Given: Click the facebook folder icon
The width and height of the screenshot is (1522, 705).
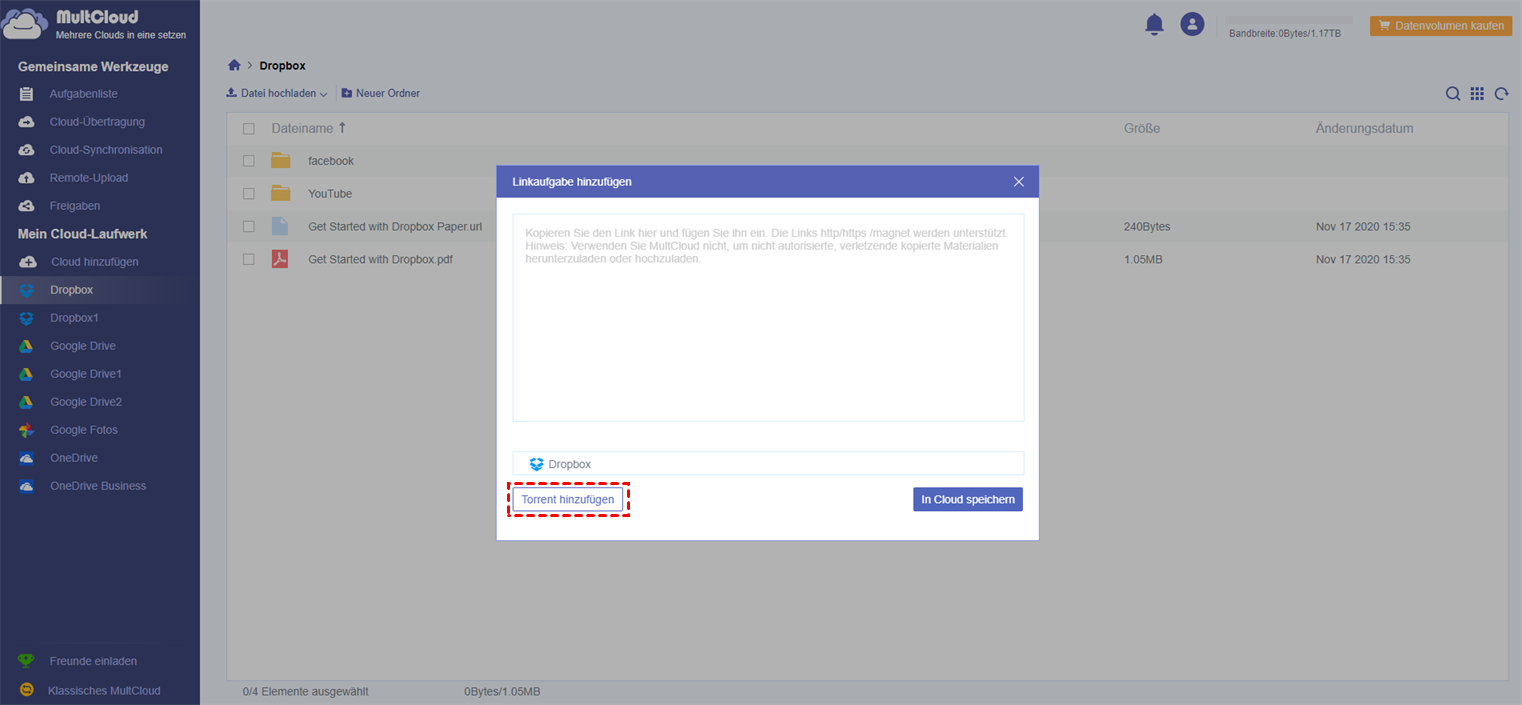Looking at the screenshot, I should tap(280, 160).
